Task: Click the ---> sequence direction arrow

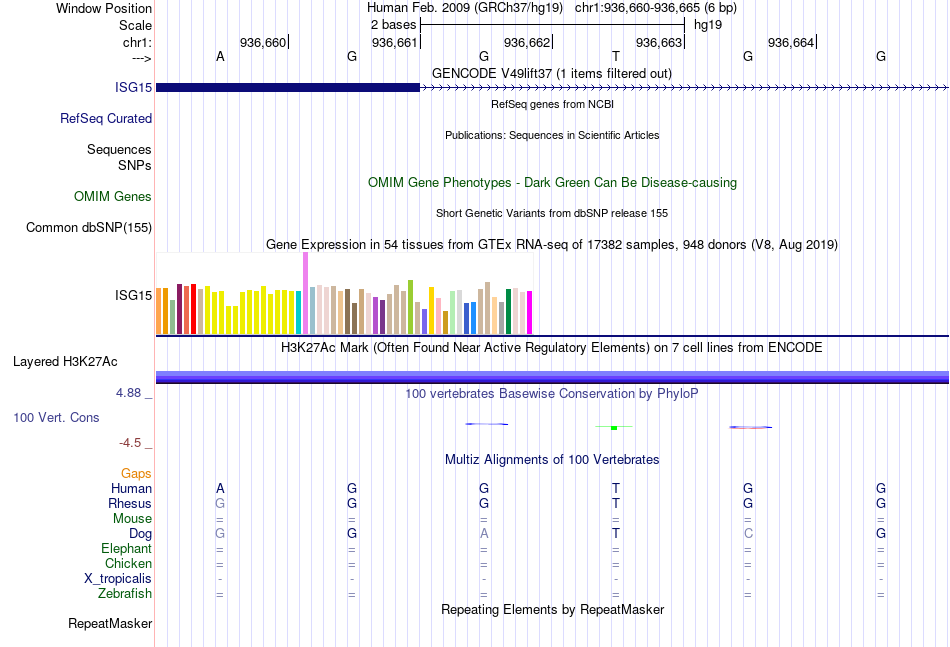Action: coord(141,58)
